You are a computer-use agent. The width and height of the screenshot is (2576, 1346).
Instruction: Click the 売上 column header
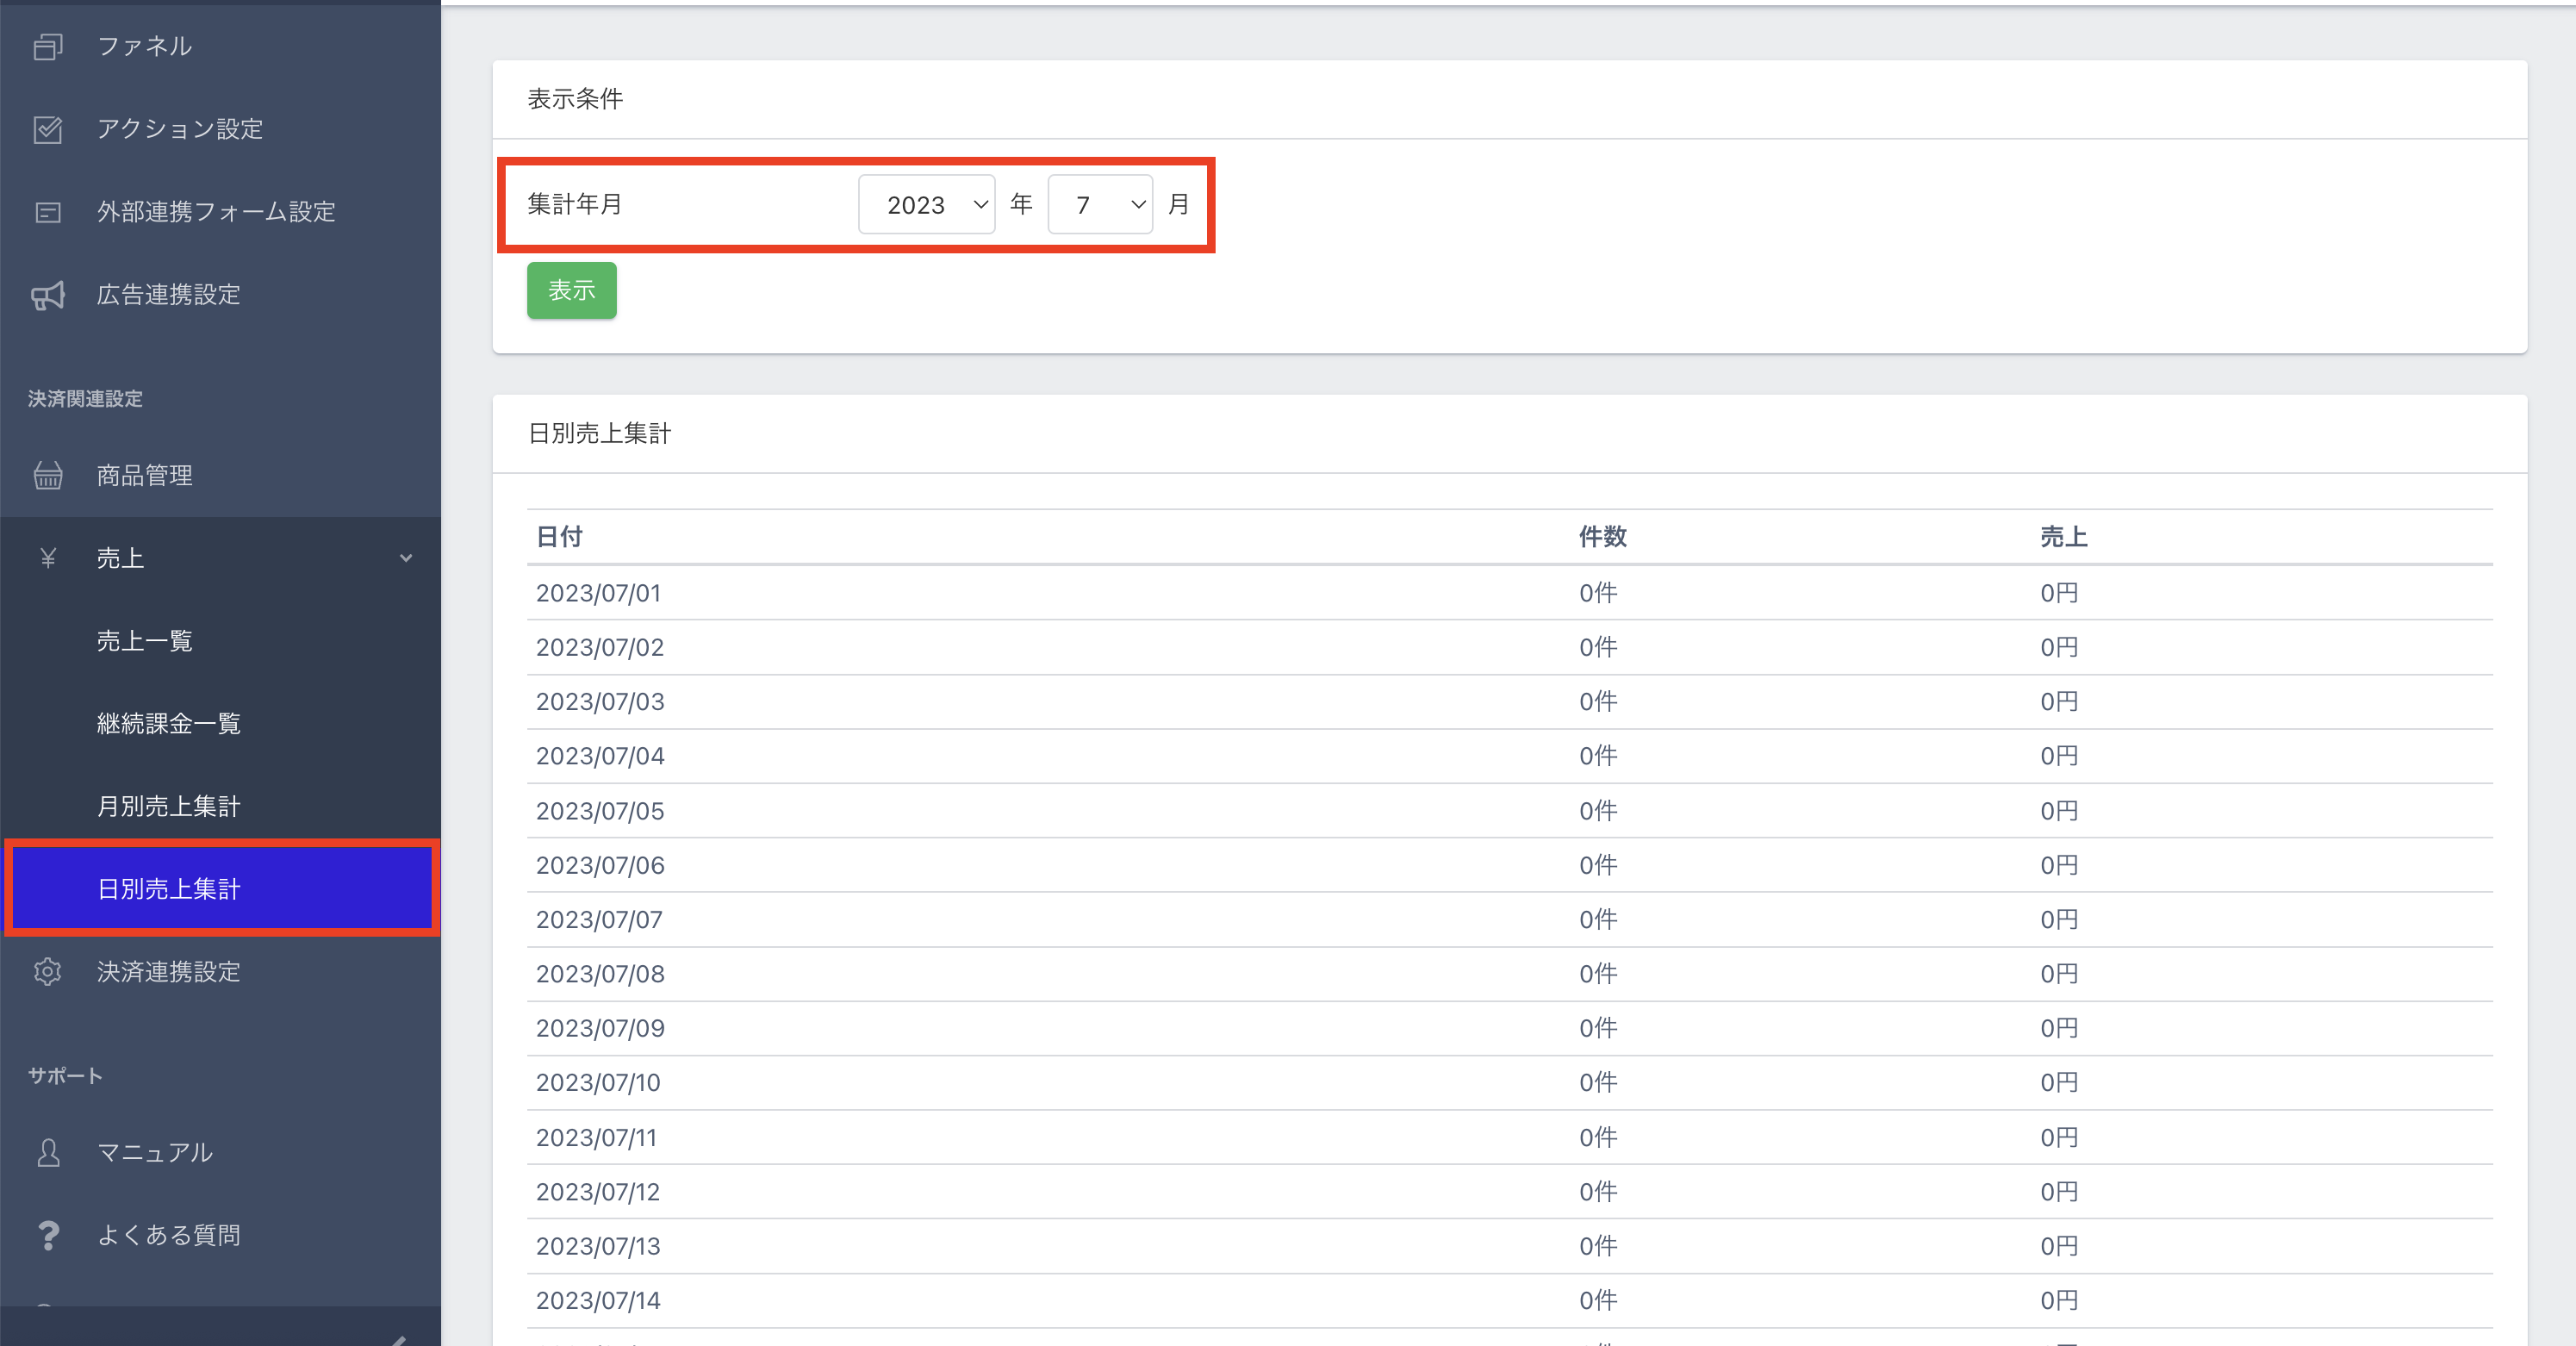pyautogui.click(x=2063, y=537)
